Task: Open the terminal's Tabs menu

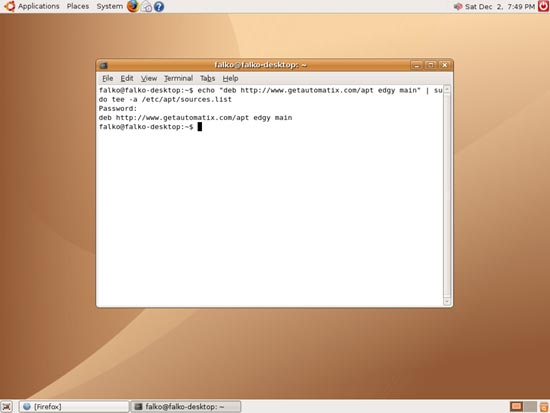Action: click(x=207, y=78)
